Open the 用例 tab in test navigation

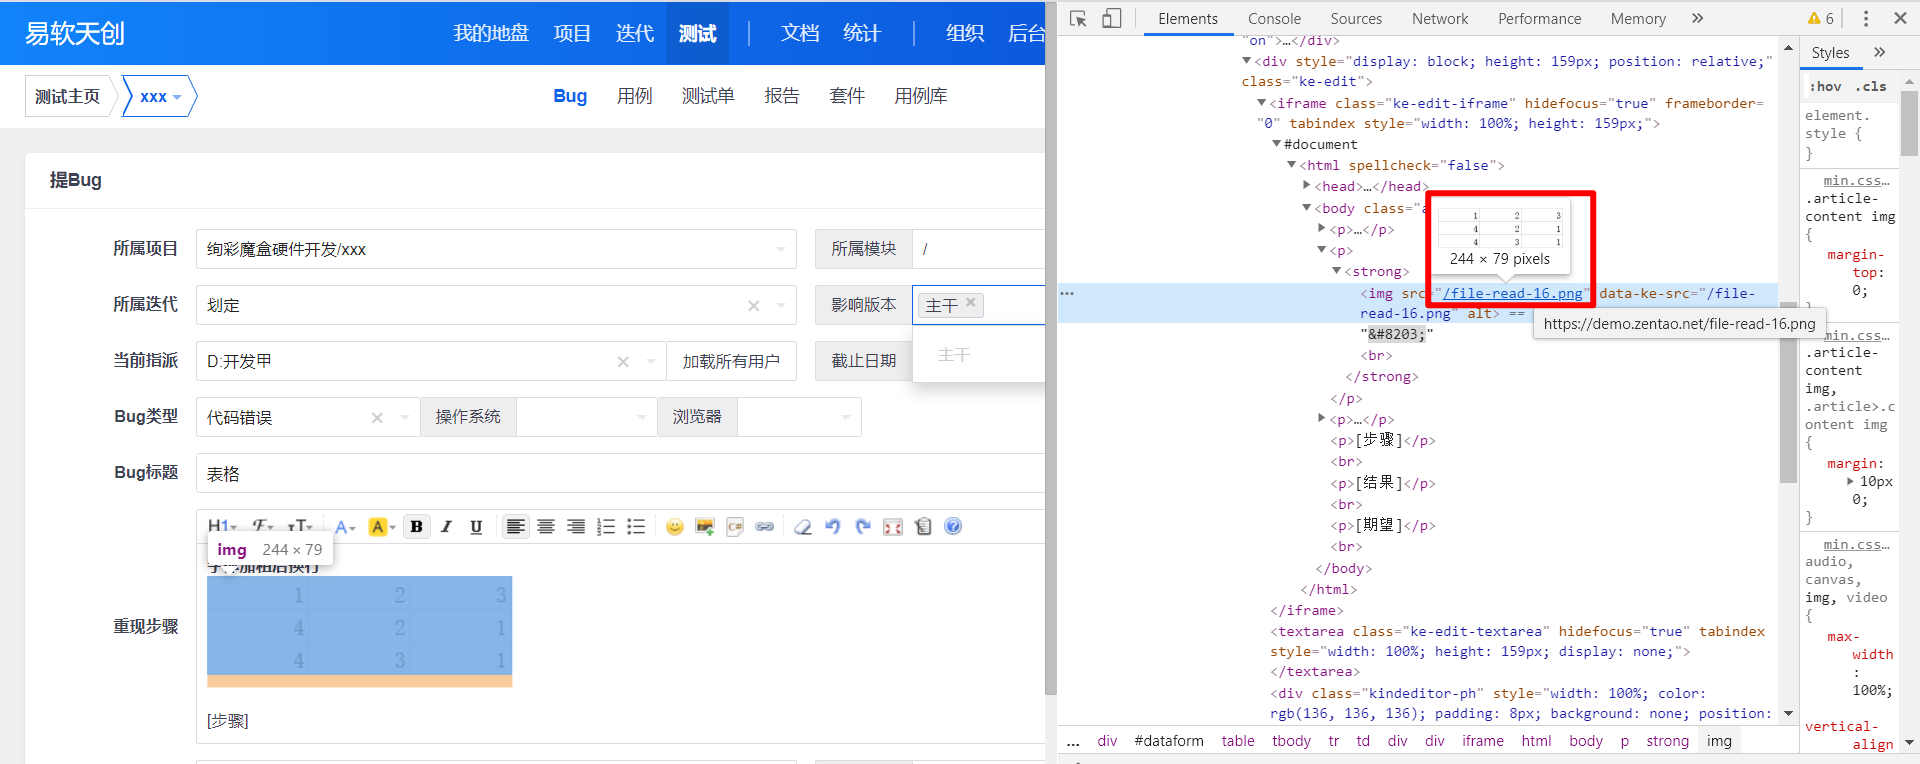634,96
